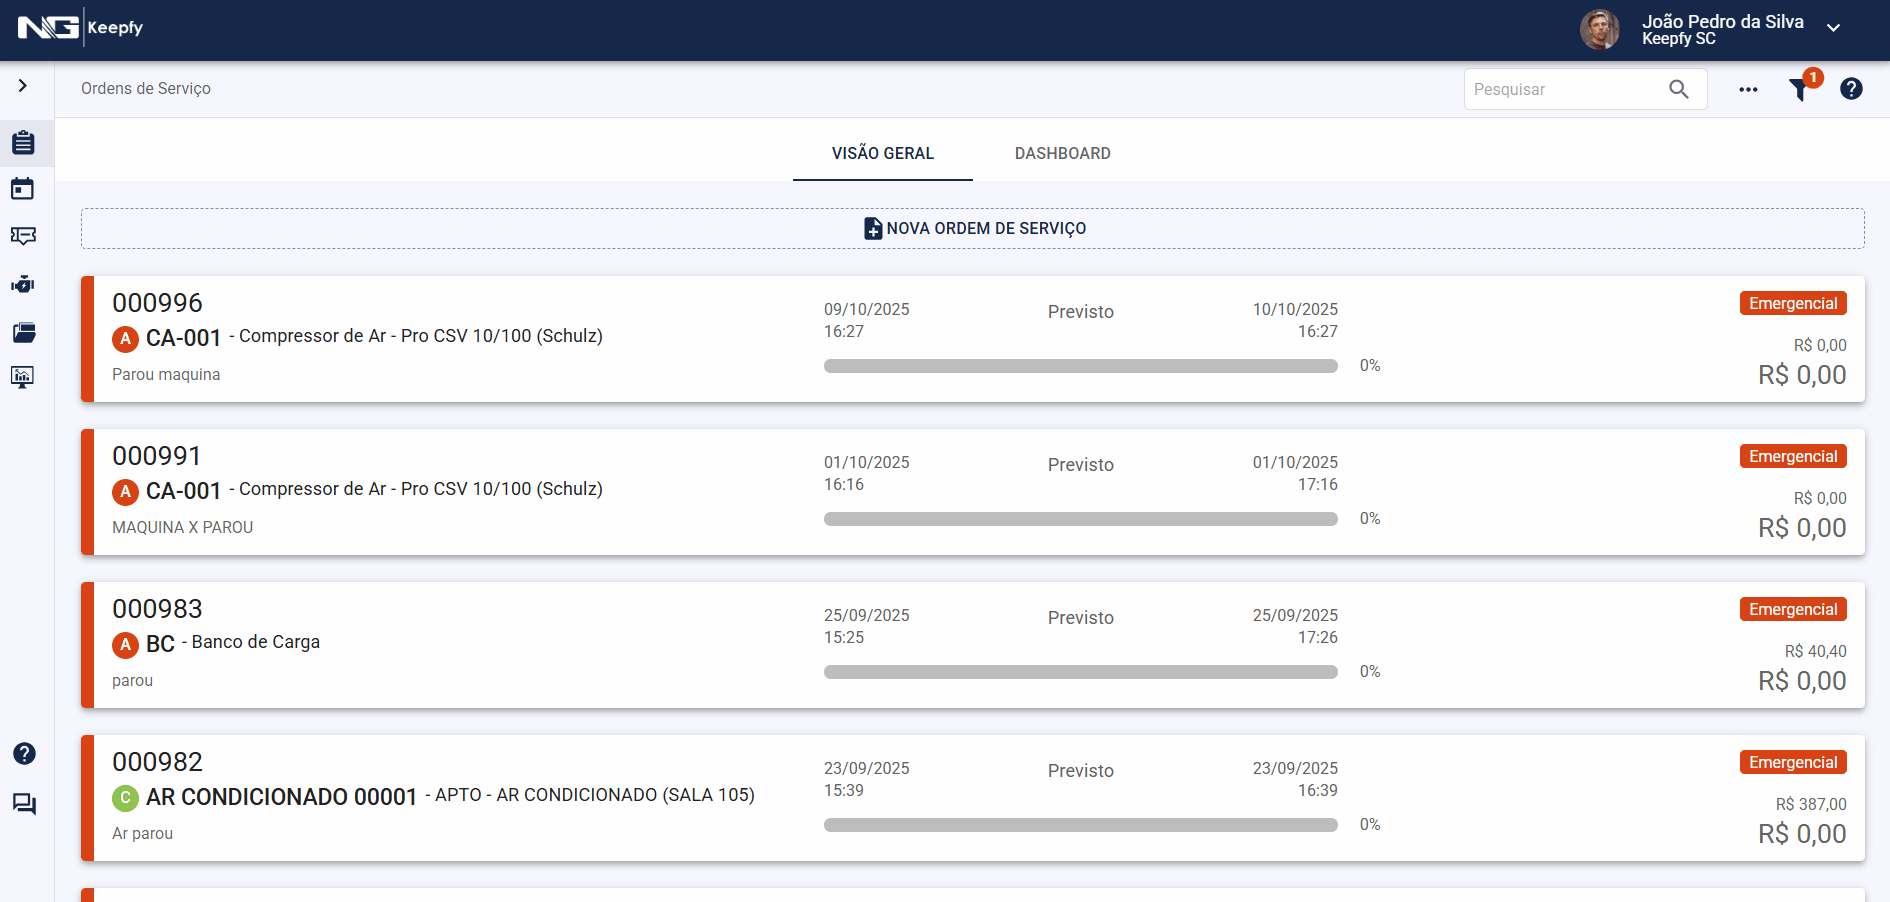Screen dimensions: 1890x902
Task: Open the chat messages icon in sidebar
Action: pos(24,804)
